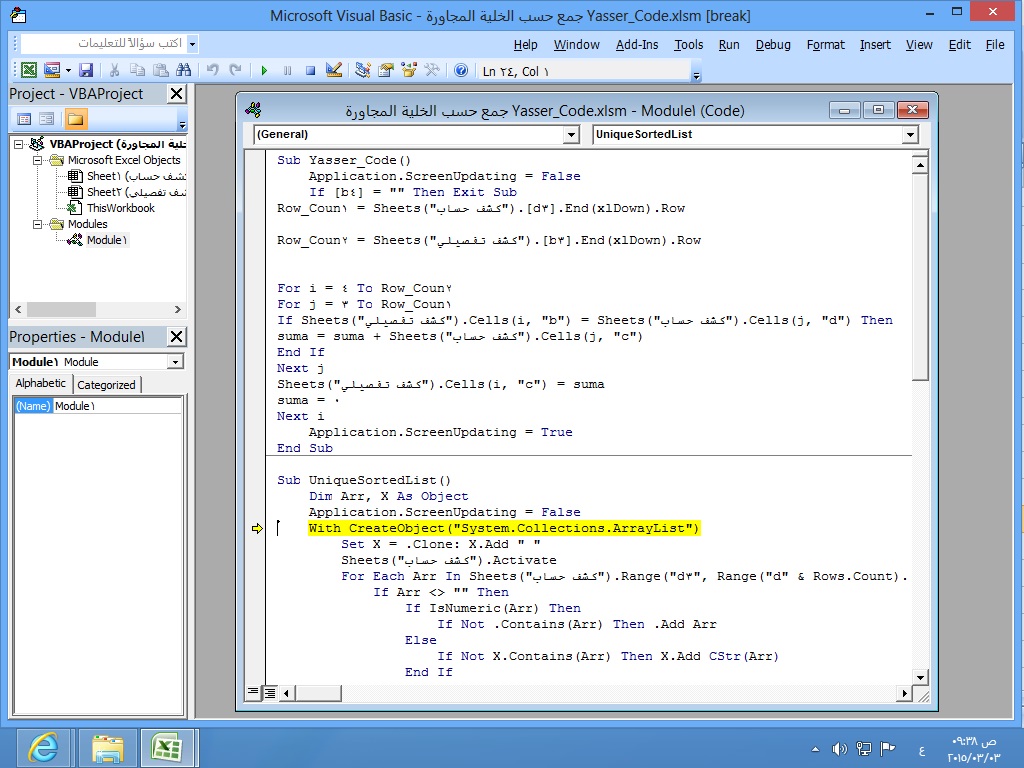Image resolution: width=1024 pixels, height=768 pixels.
Task: Open Object Browser toolbar icon
Action: pyautogui.click(x=409, y=71)
